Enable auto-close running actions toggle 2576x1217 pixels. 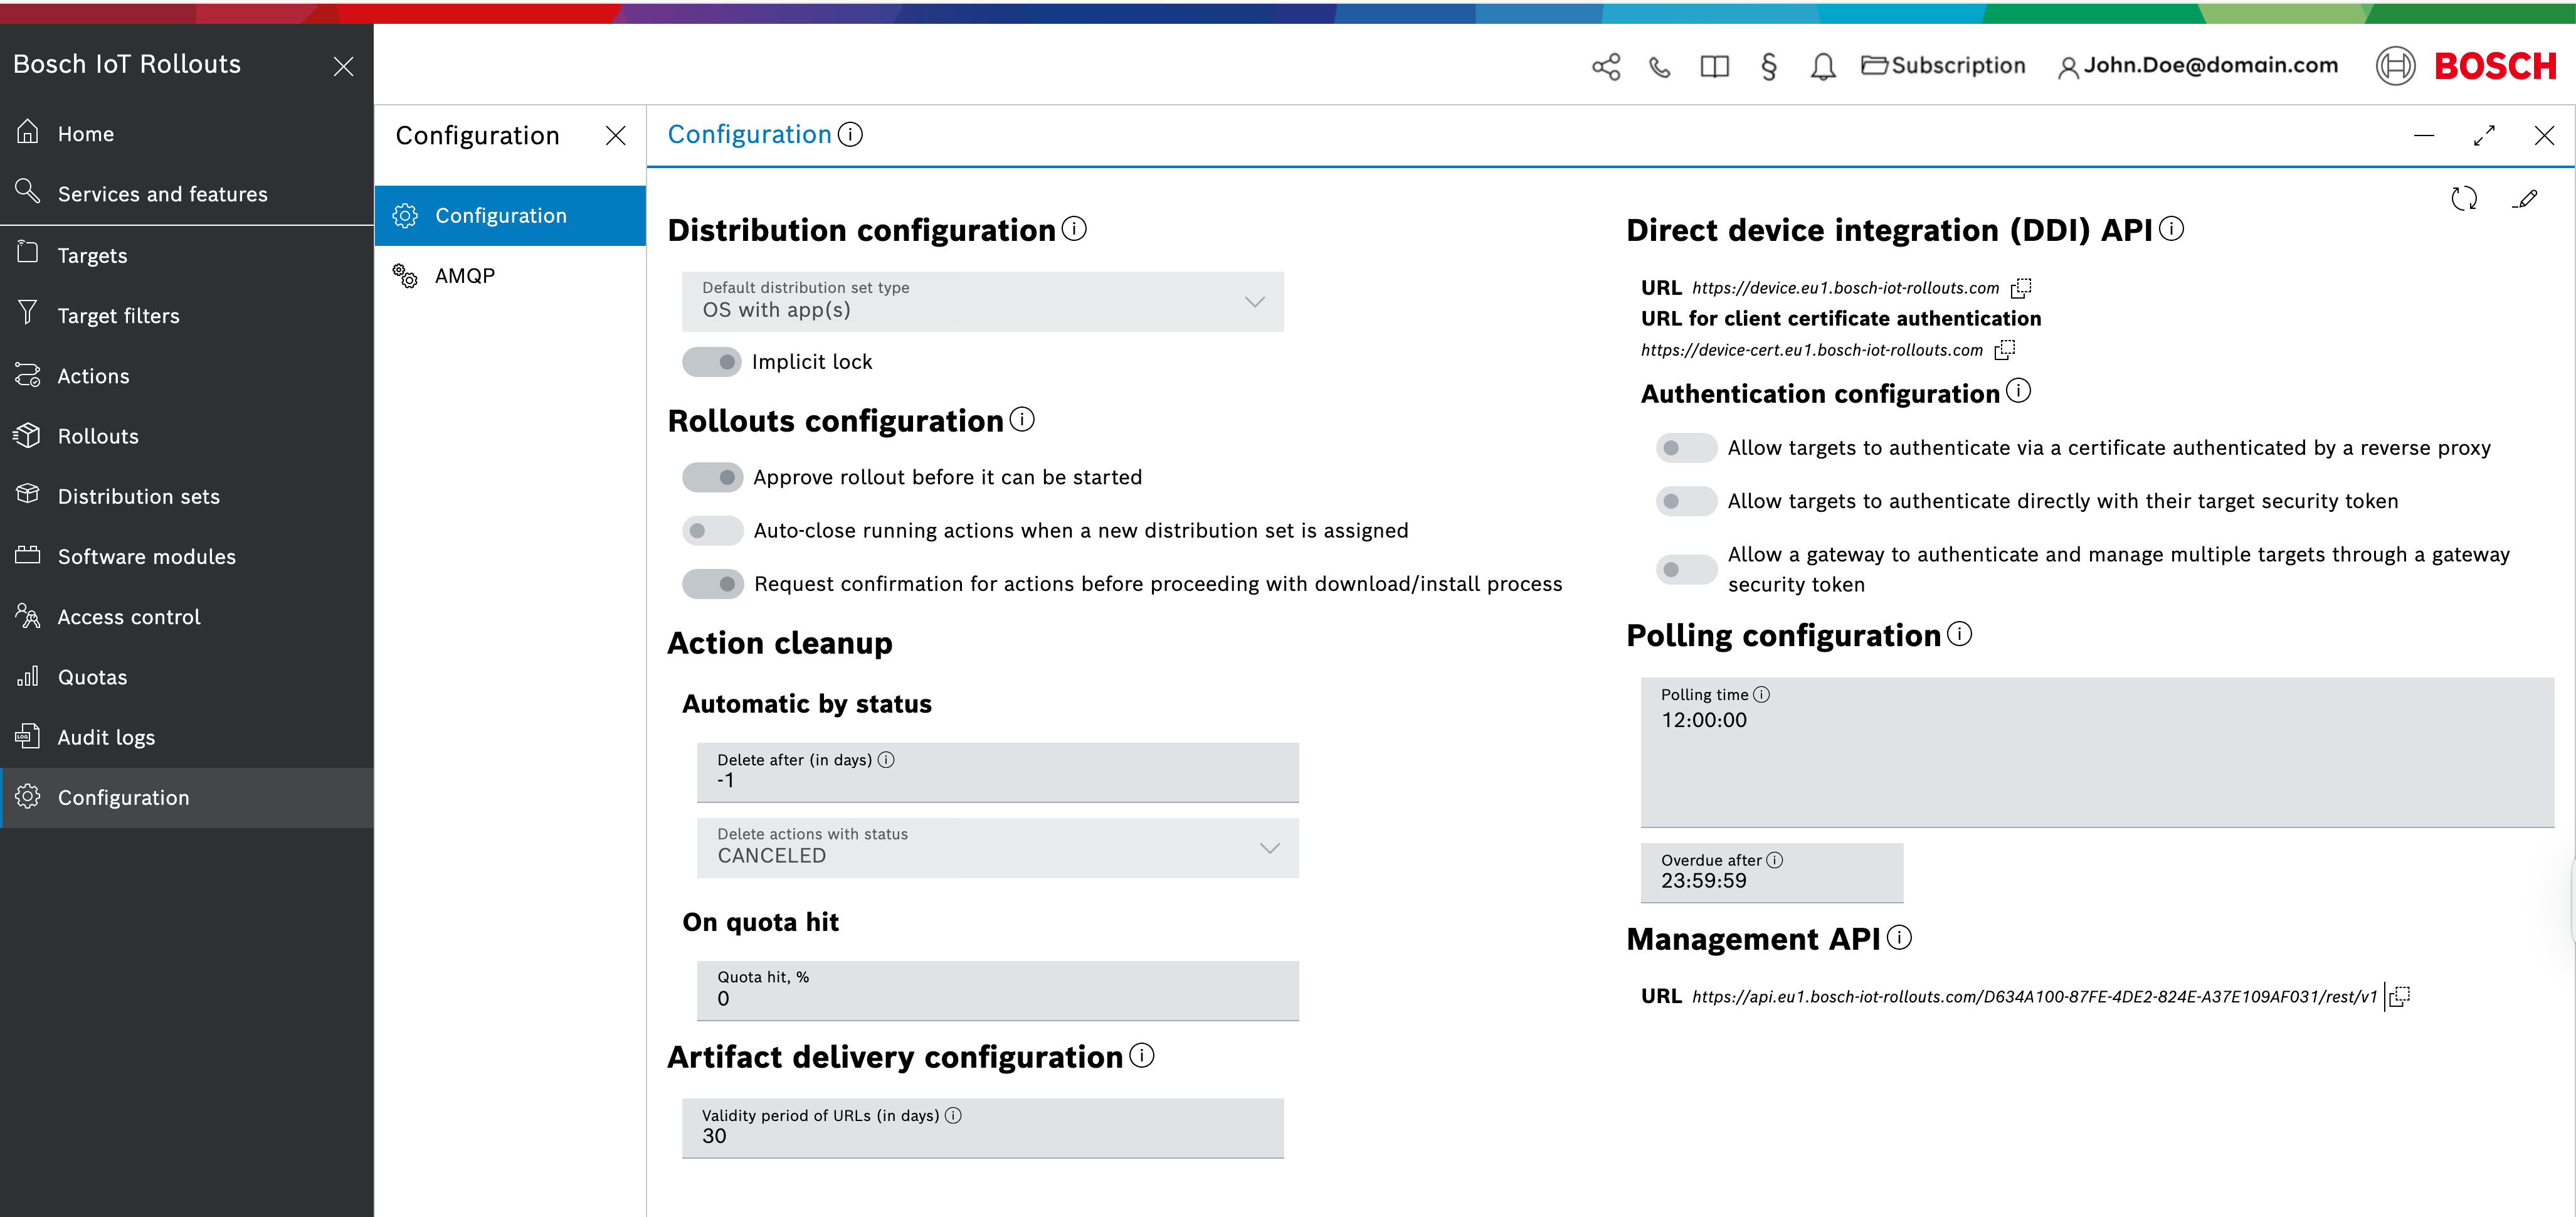[x=712, y=531]
